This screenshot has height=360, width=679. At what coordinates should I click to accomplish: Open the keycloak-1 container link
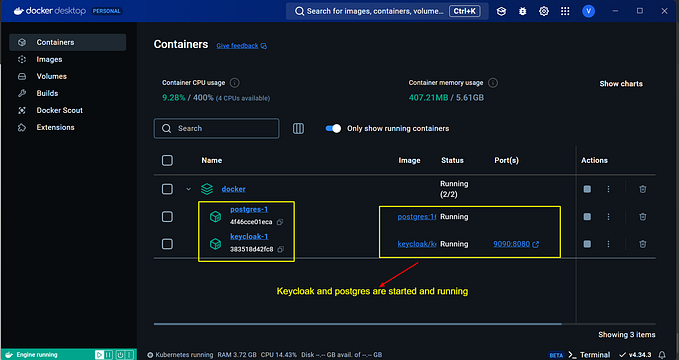point(249,237)
